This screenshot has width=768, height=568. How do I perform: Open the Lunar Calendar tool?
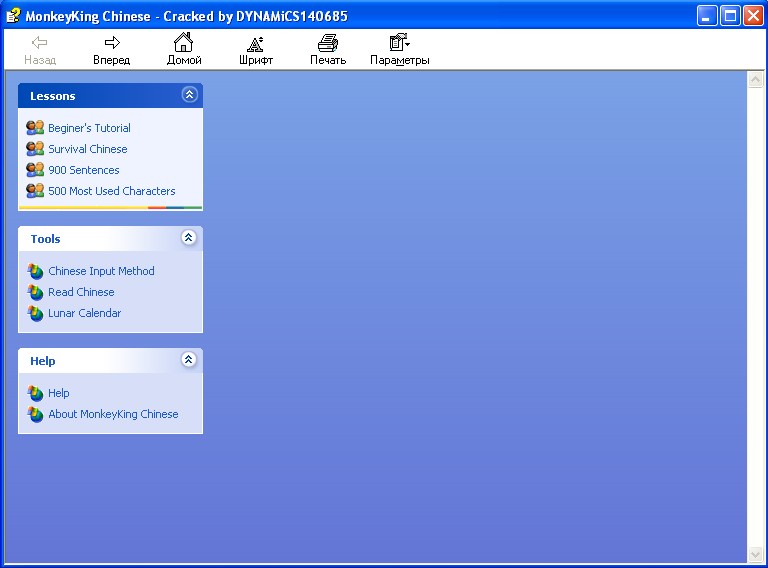pyautogui.click(x=84, y=313)
